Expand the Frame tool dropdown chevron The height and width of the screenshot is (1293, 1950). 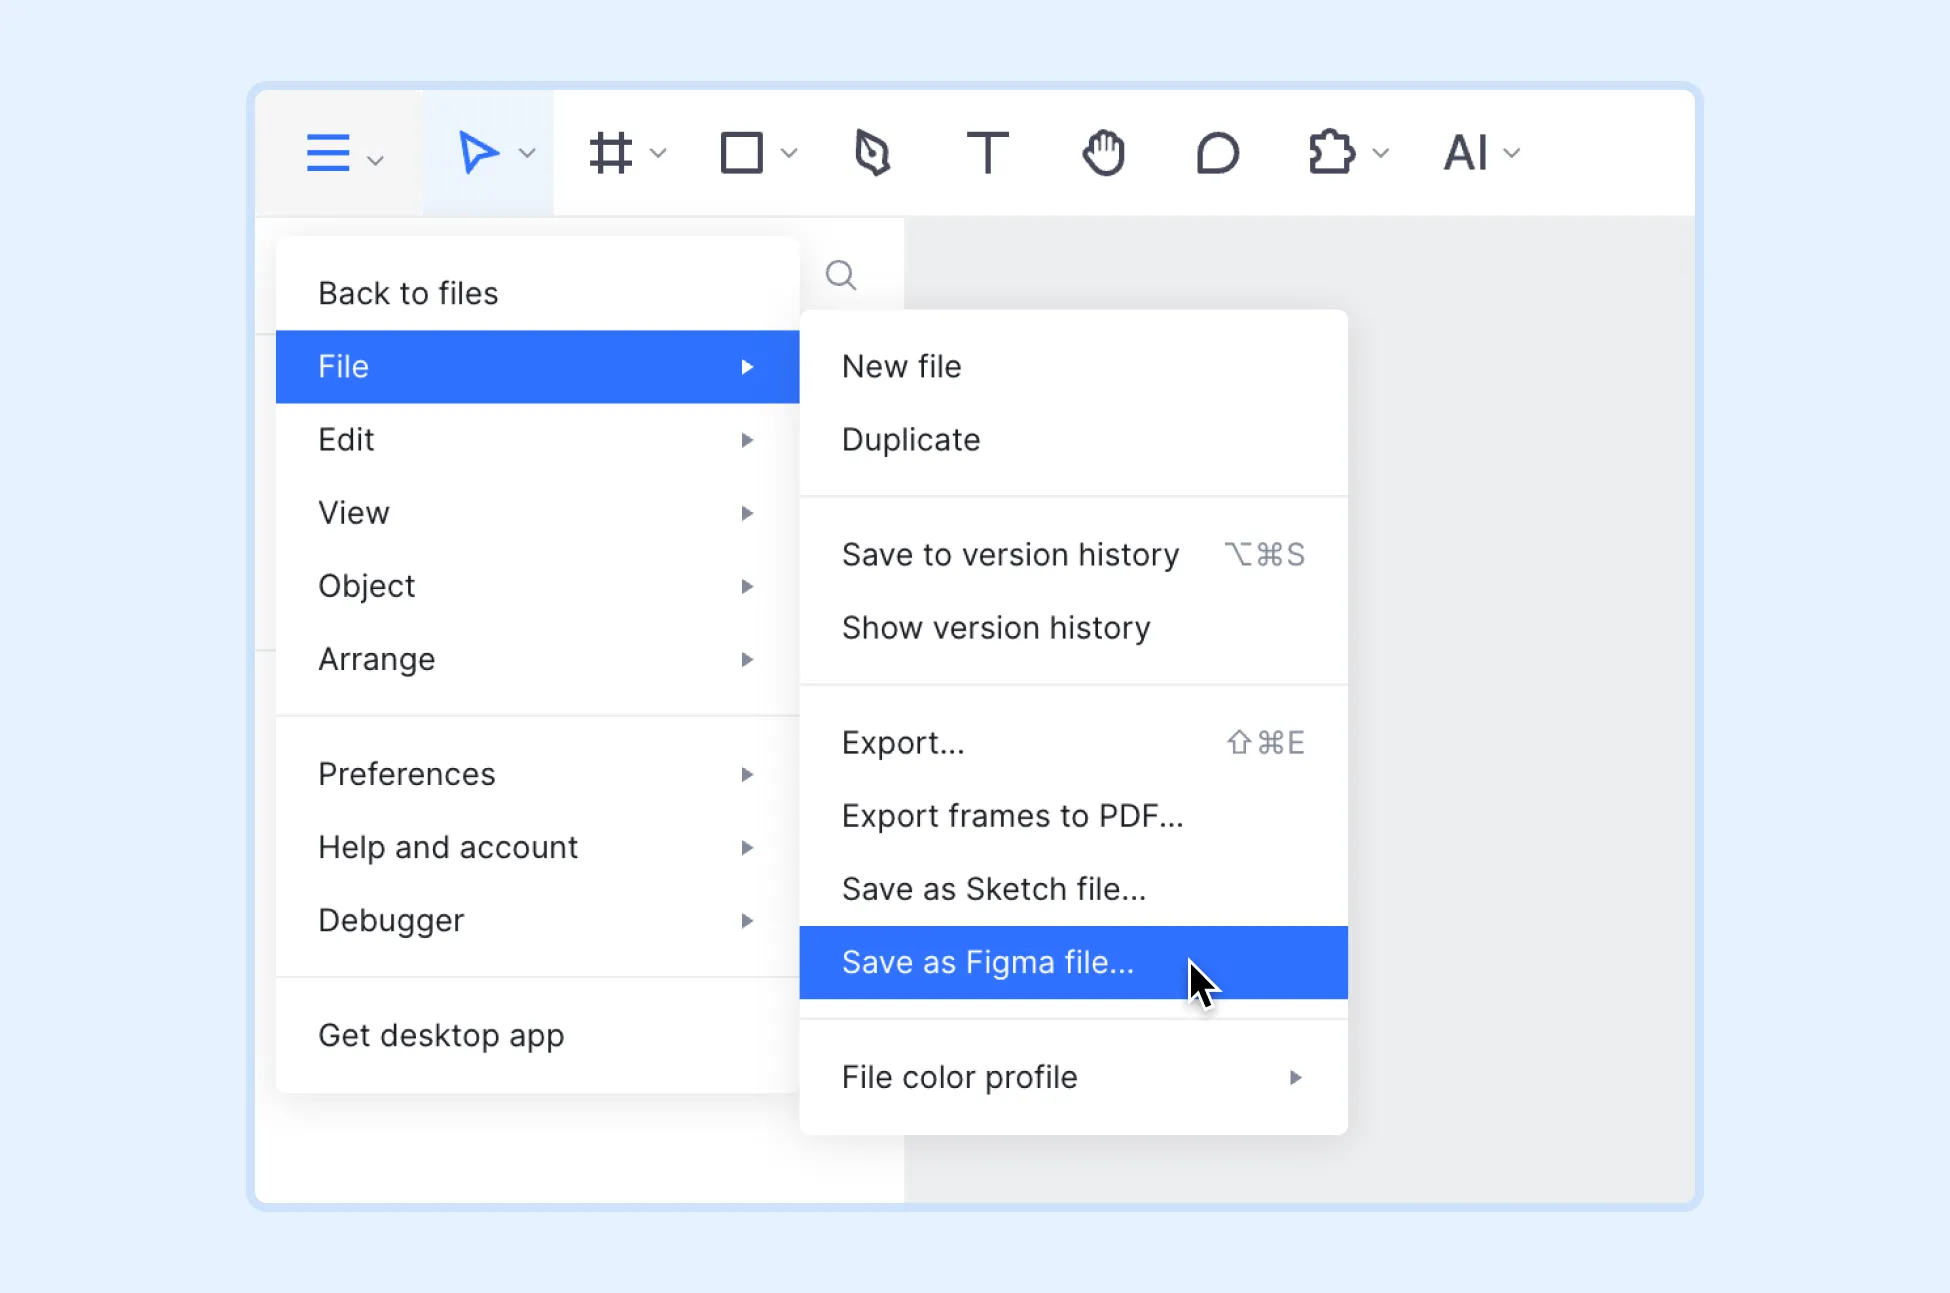coord(658,153)
